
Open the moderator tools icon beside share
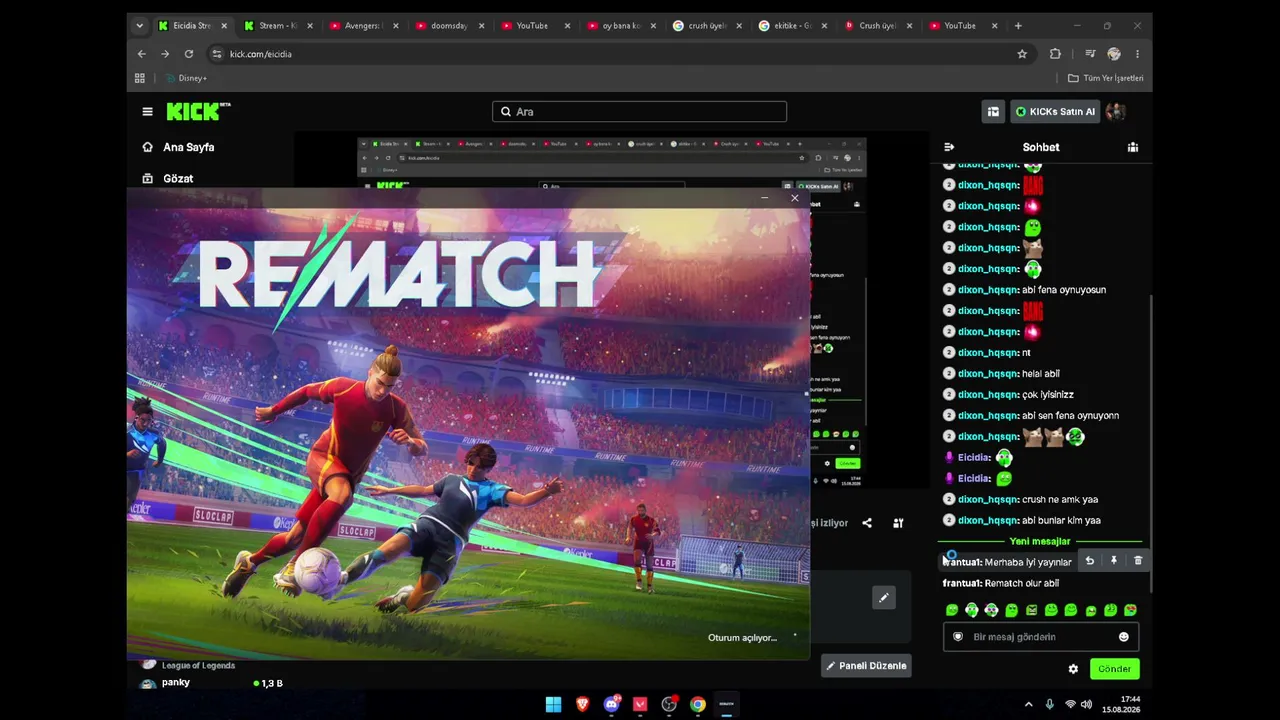point(898,523)
